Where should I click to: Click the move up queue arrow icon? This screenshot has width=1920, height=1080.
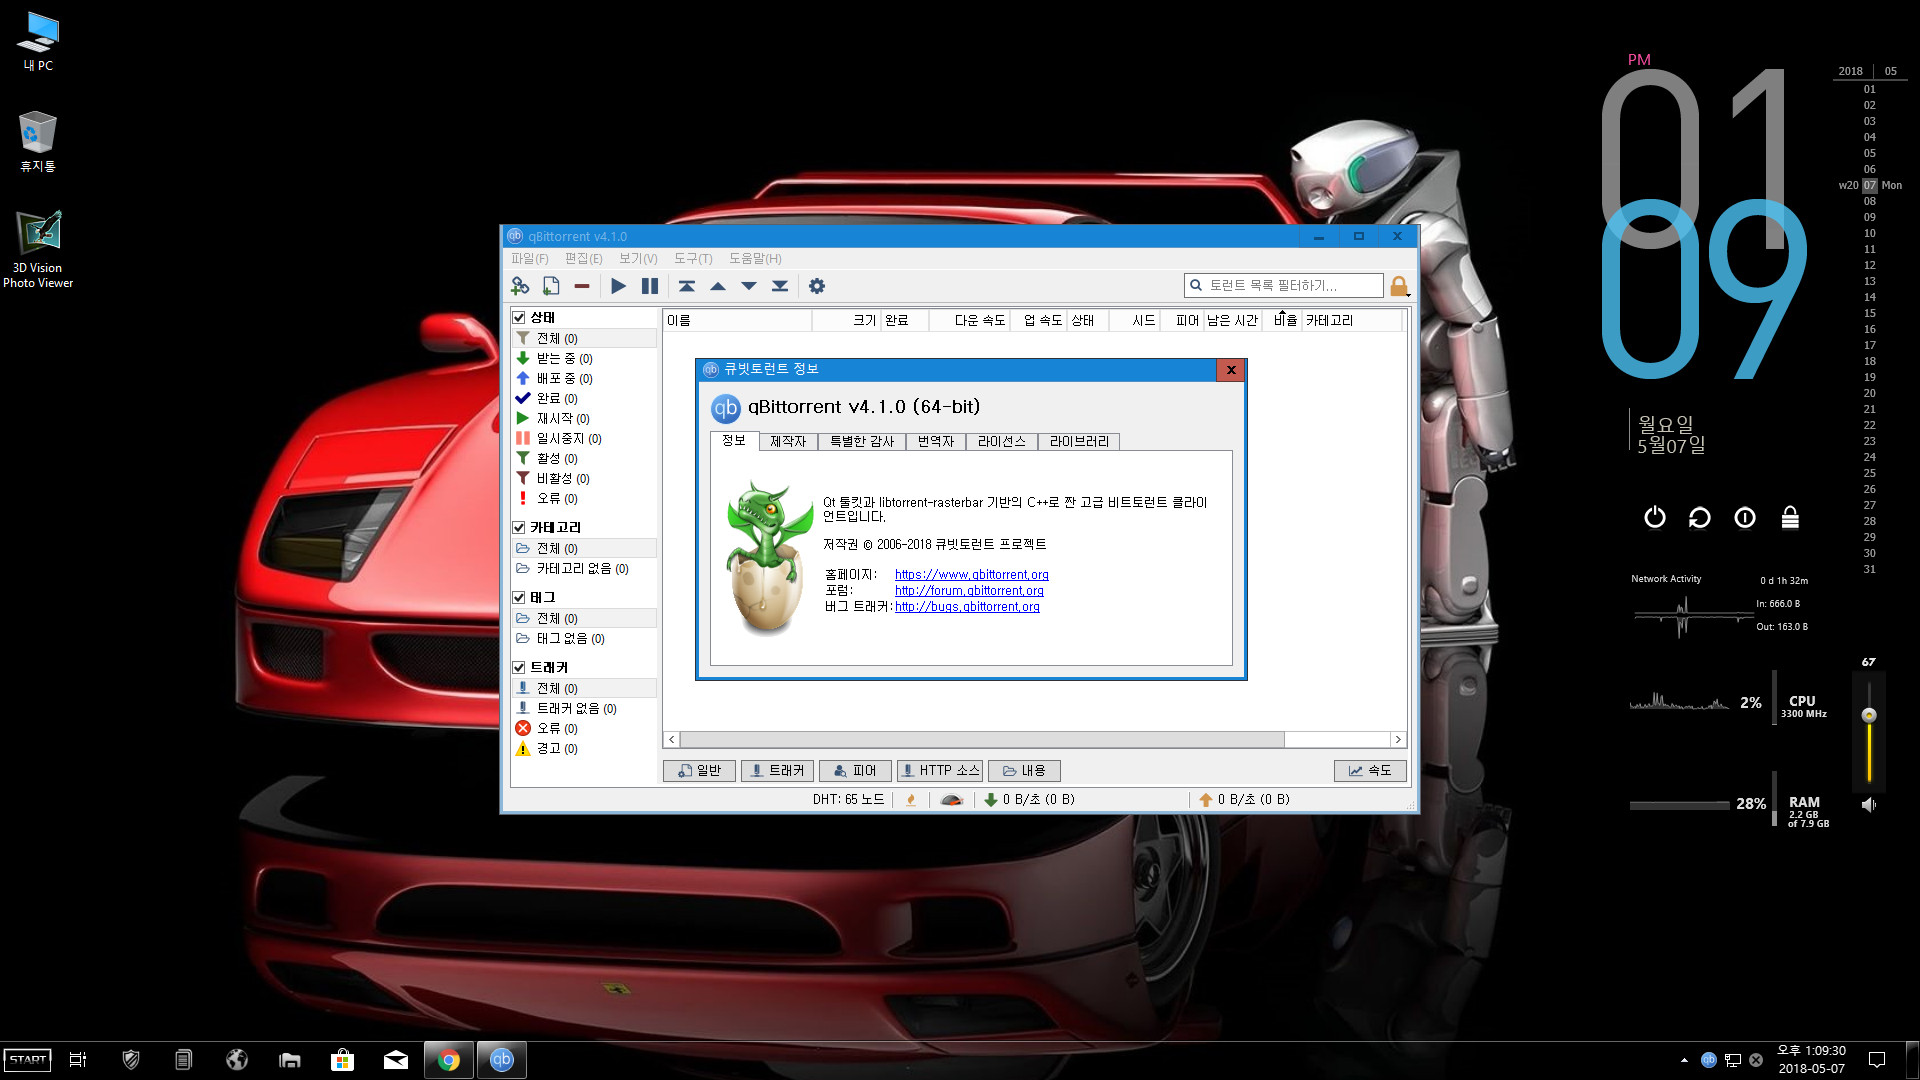click(718, 286)
